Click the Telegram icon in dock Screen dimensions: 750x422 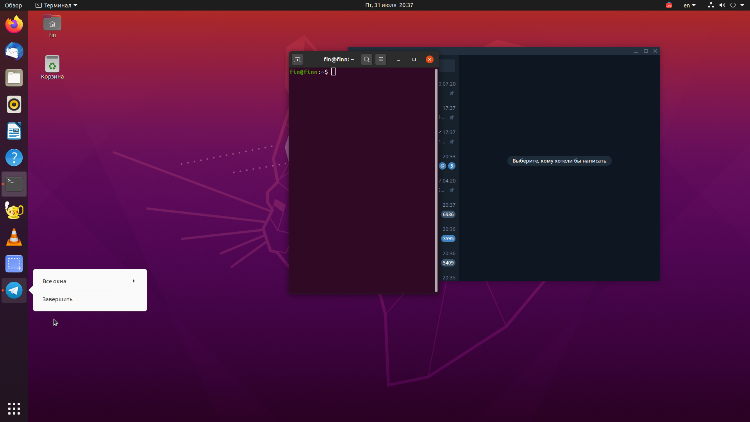pyautogui.click(x=14, y=290)
